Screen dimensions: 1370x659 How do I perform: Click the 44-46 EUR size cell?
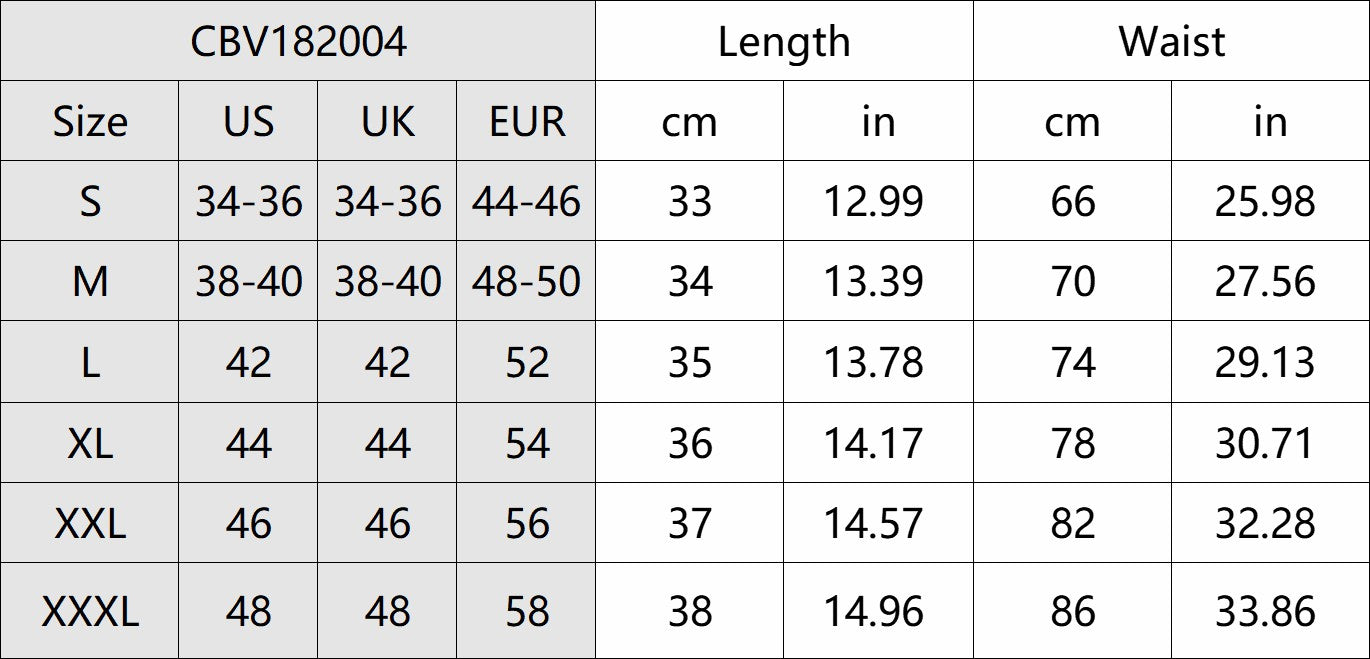click(x=526, y=202)
